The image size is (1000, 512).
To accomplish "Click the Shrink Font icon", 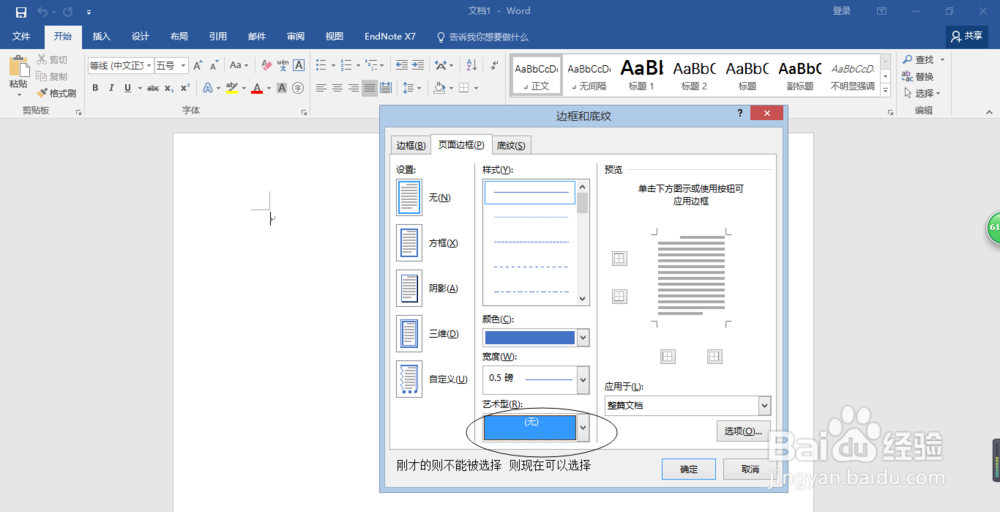I will pyautogui.click(x=214, y=65).
